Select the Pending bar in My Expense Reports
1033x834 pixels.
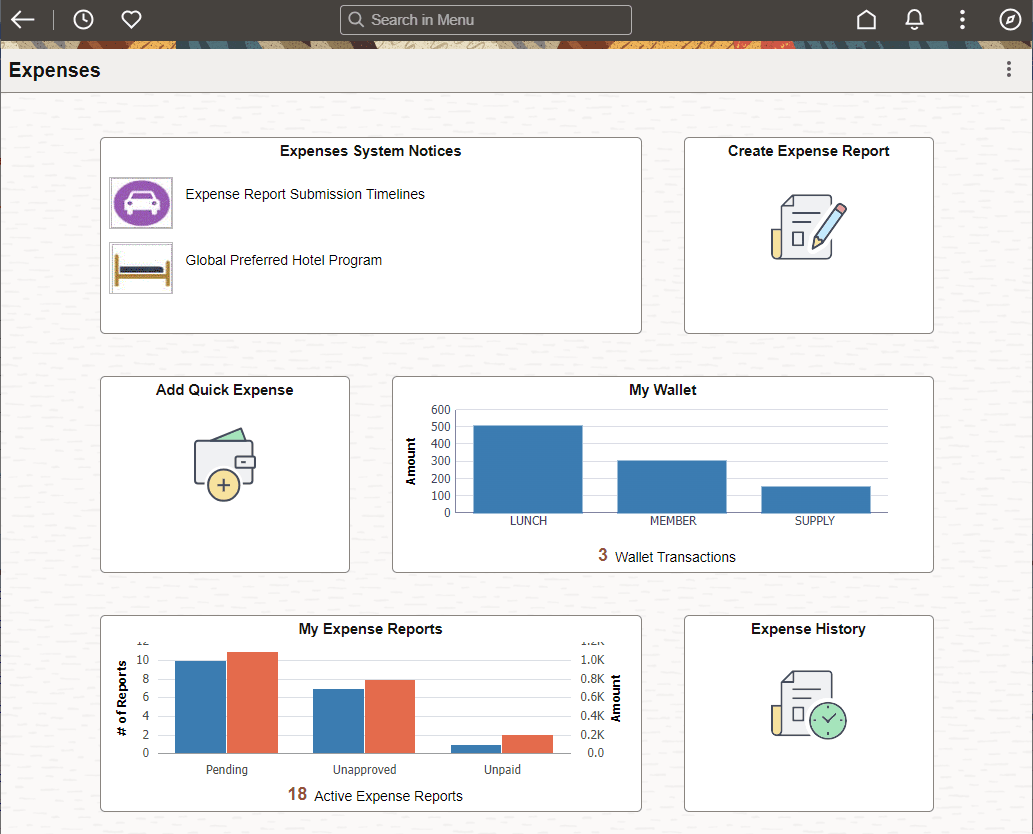(198, 705)
